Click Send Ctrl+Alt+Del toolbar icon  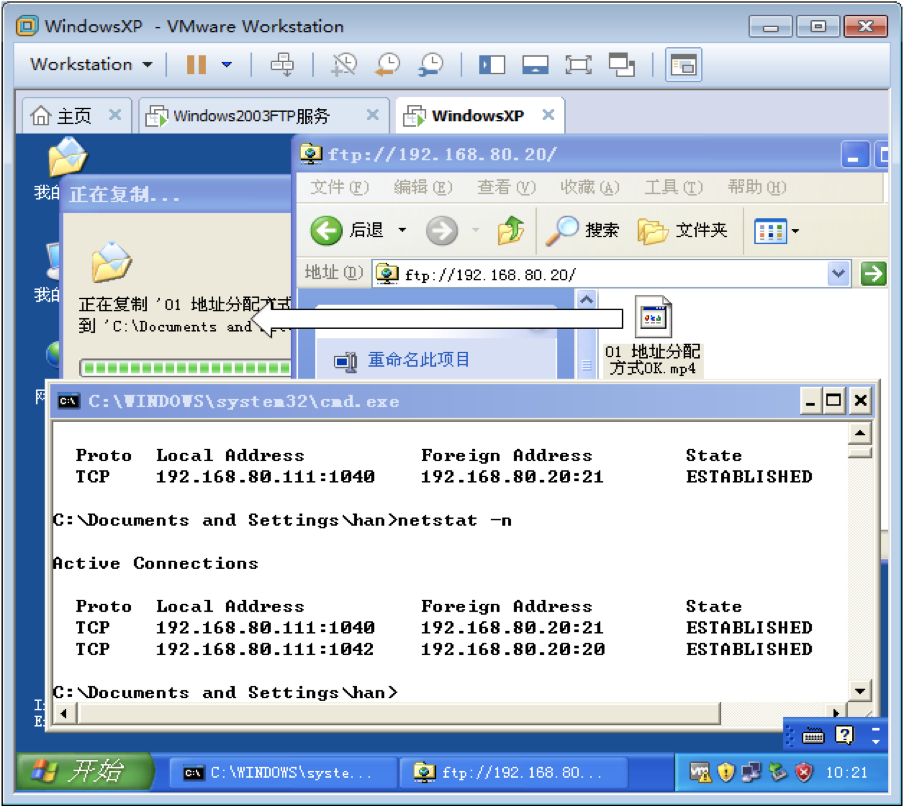point(282,64)
